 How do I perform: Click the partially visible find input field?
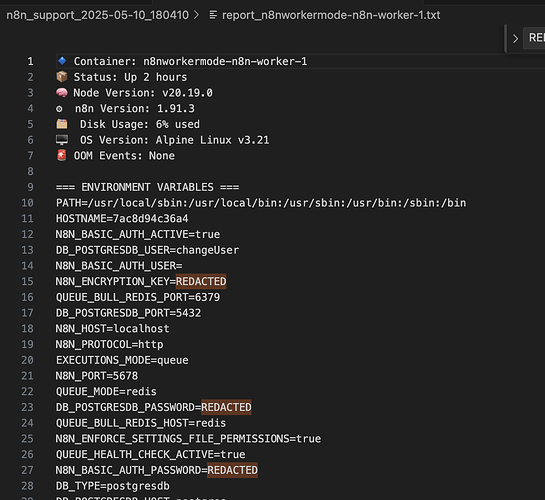tap(534, 38)
